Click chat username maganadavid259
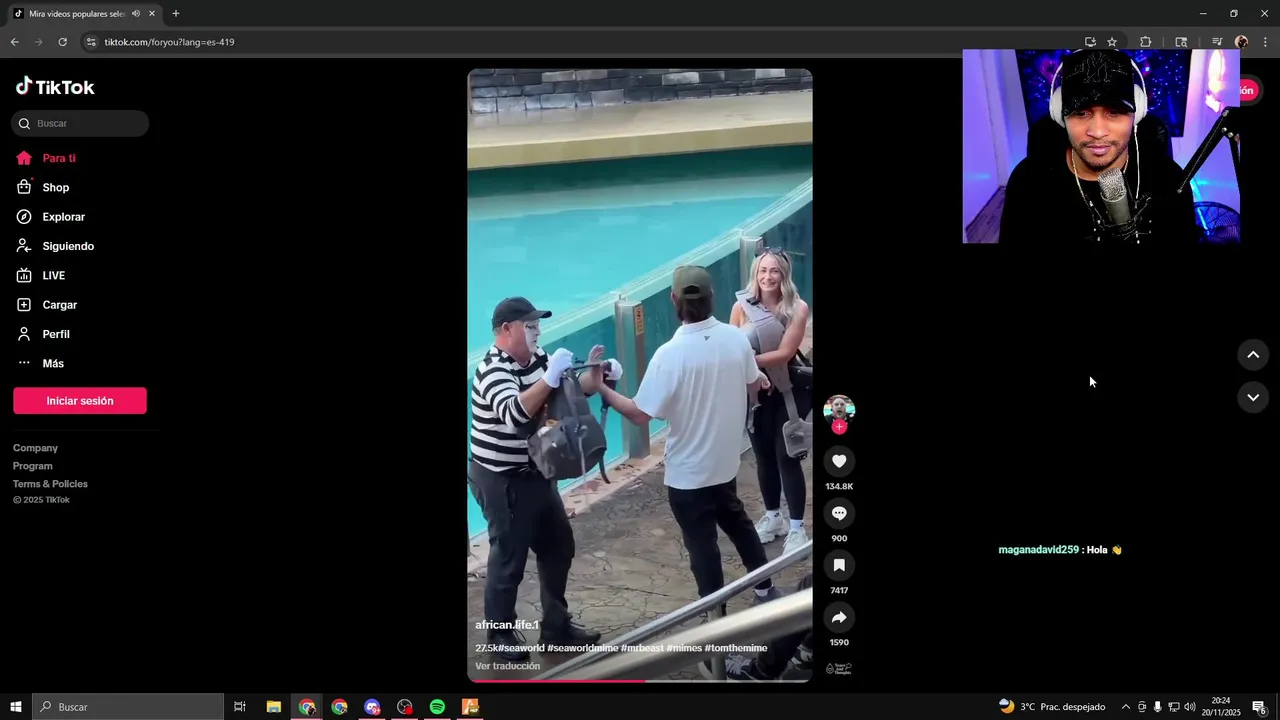 (x=1039, y=550)
